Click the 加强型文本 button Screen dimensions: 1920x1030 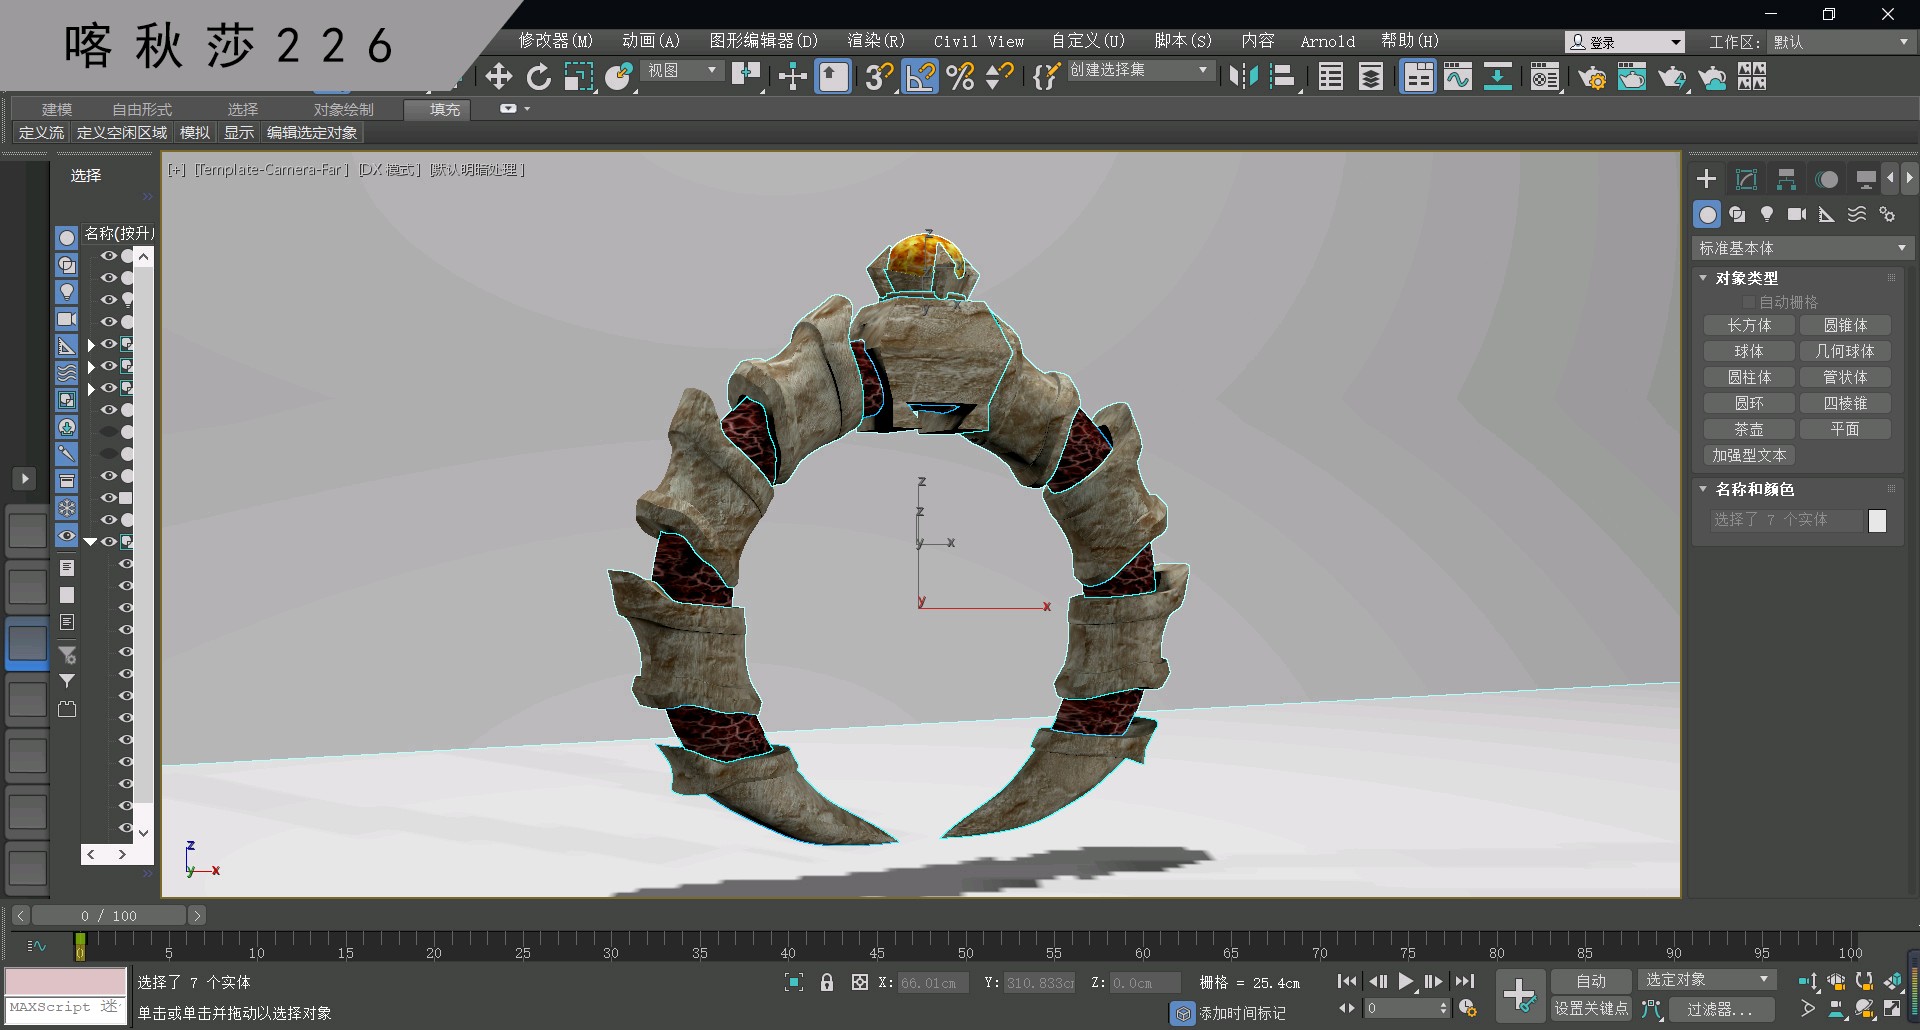point(1749,455)
